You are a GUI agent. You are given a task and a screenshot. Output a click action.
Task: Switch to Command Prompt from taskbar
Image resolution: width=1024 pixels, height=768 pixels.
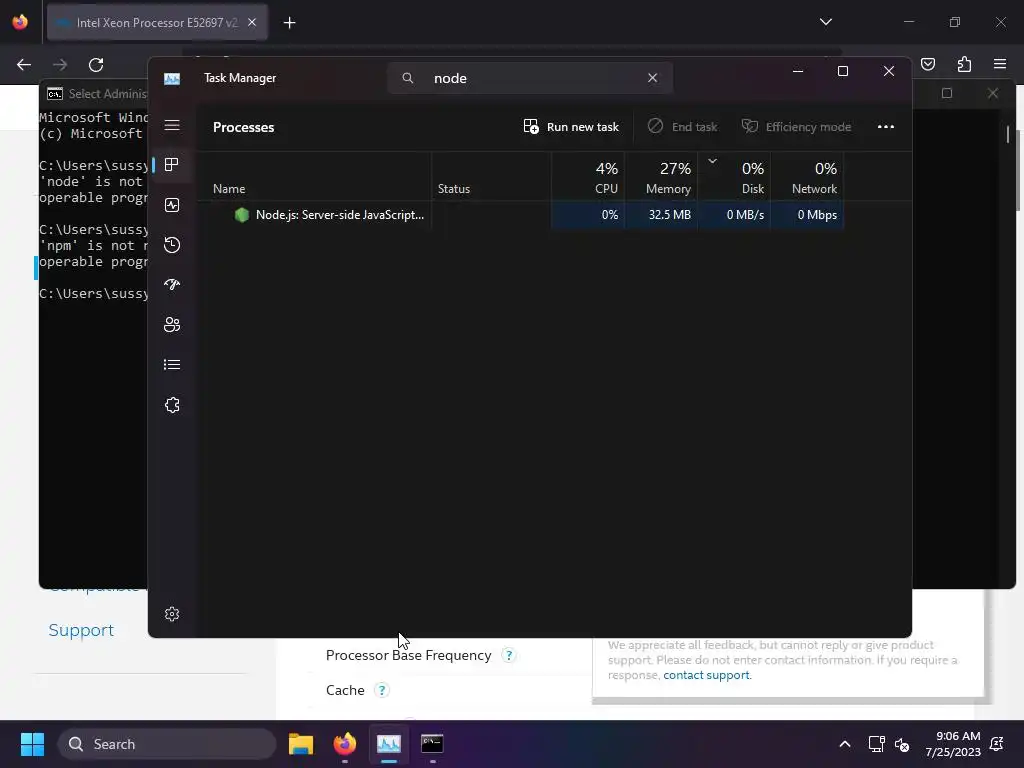(x=432, y=744)
